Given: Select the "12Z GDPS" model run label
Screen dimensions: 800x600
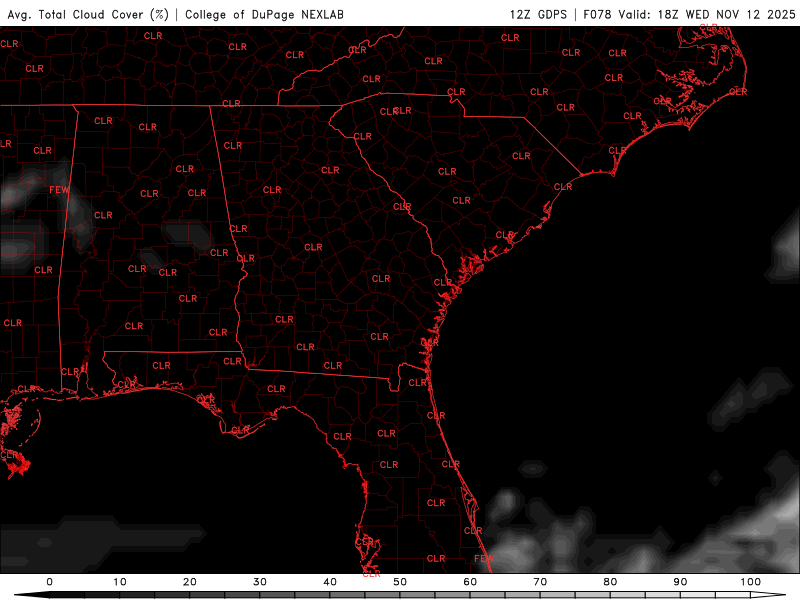Looking at the screenshot, I should pyautogui.click(x=538, y=14).
